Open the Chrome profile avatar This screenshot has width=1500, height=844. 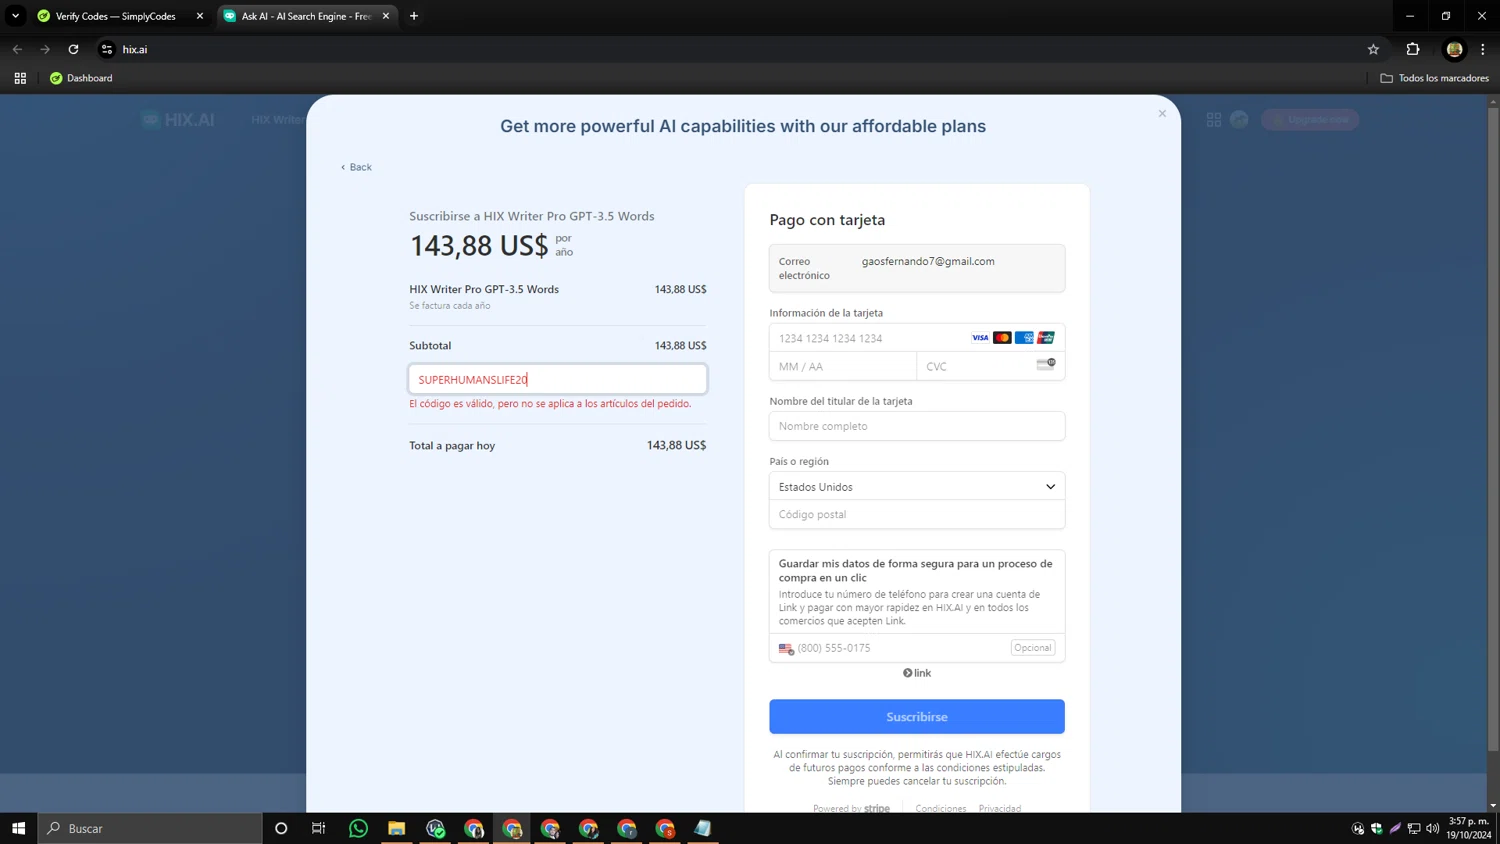(x=1454, y=49)
